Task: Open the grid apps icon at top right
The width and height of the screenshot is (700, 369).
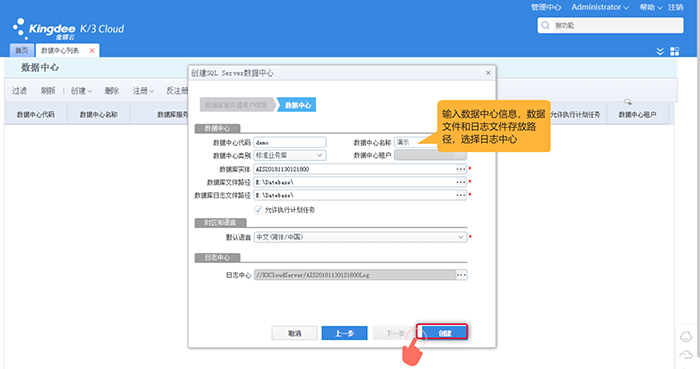Action: click(675, 51)
